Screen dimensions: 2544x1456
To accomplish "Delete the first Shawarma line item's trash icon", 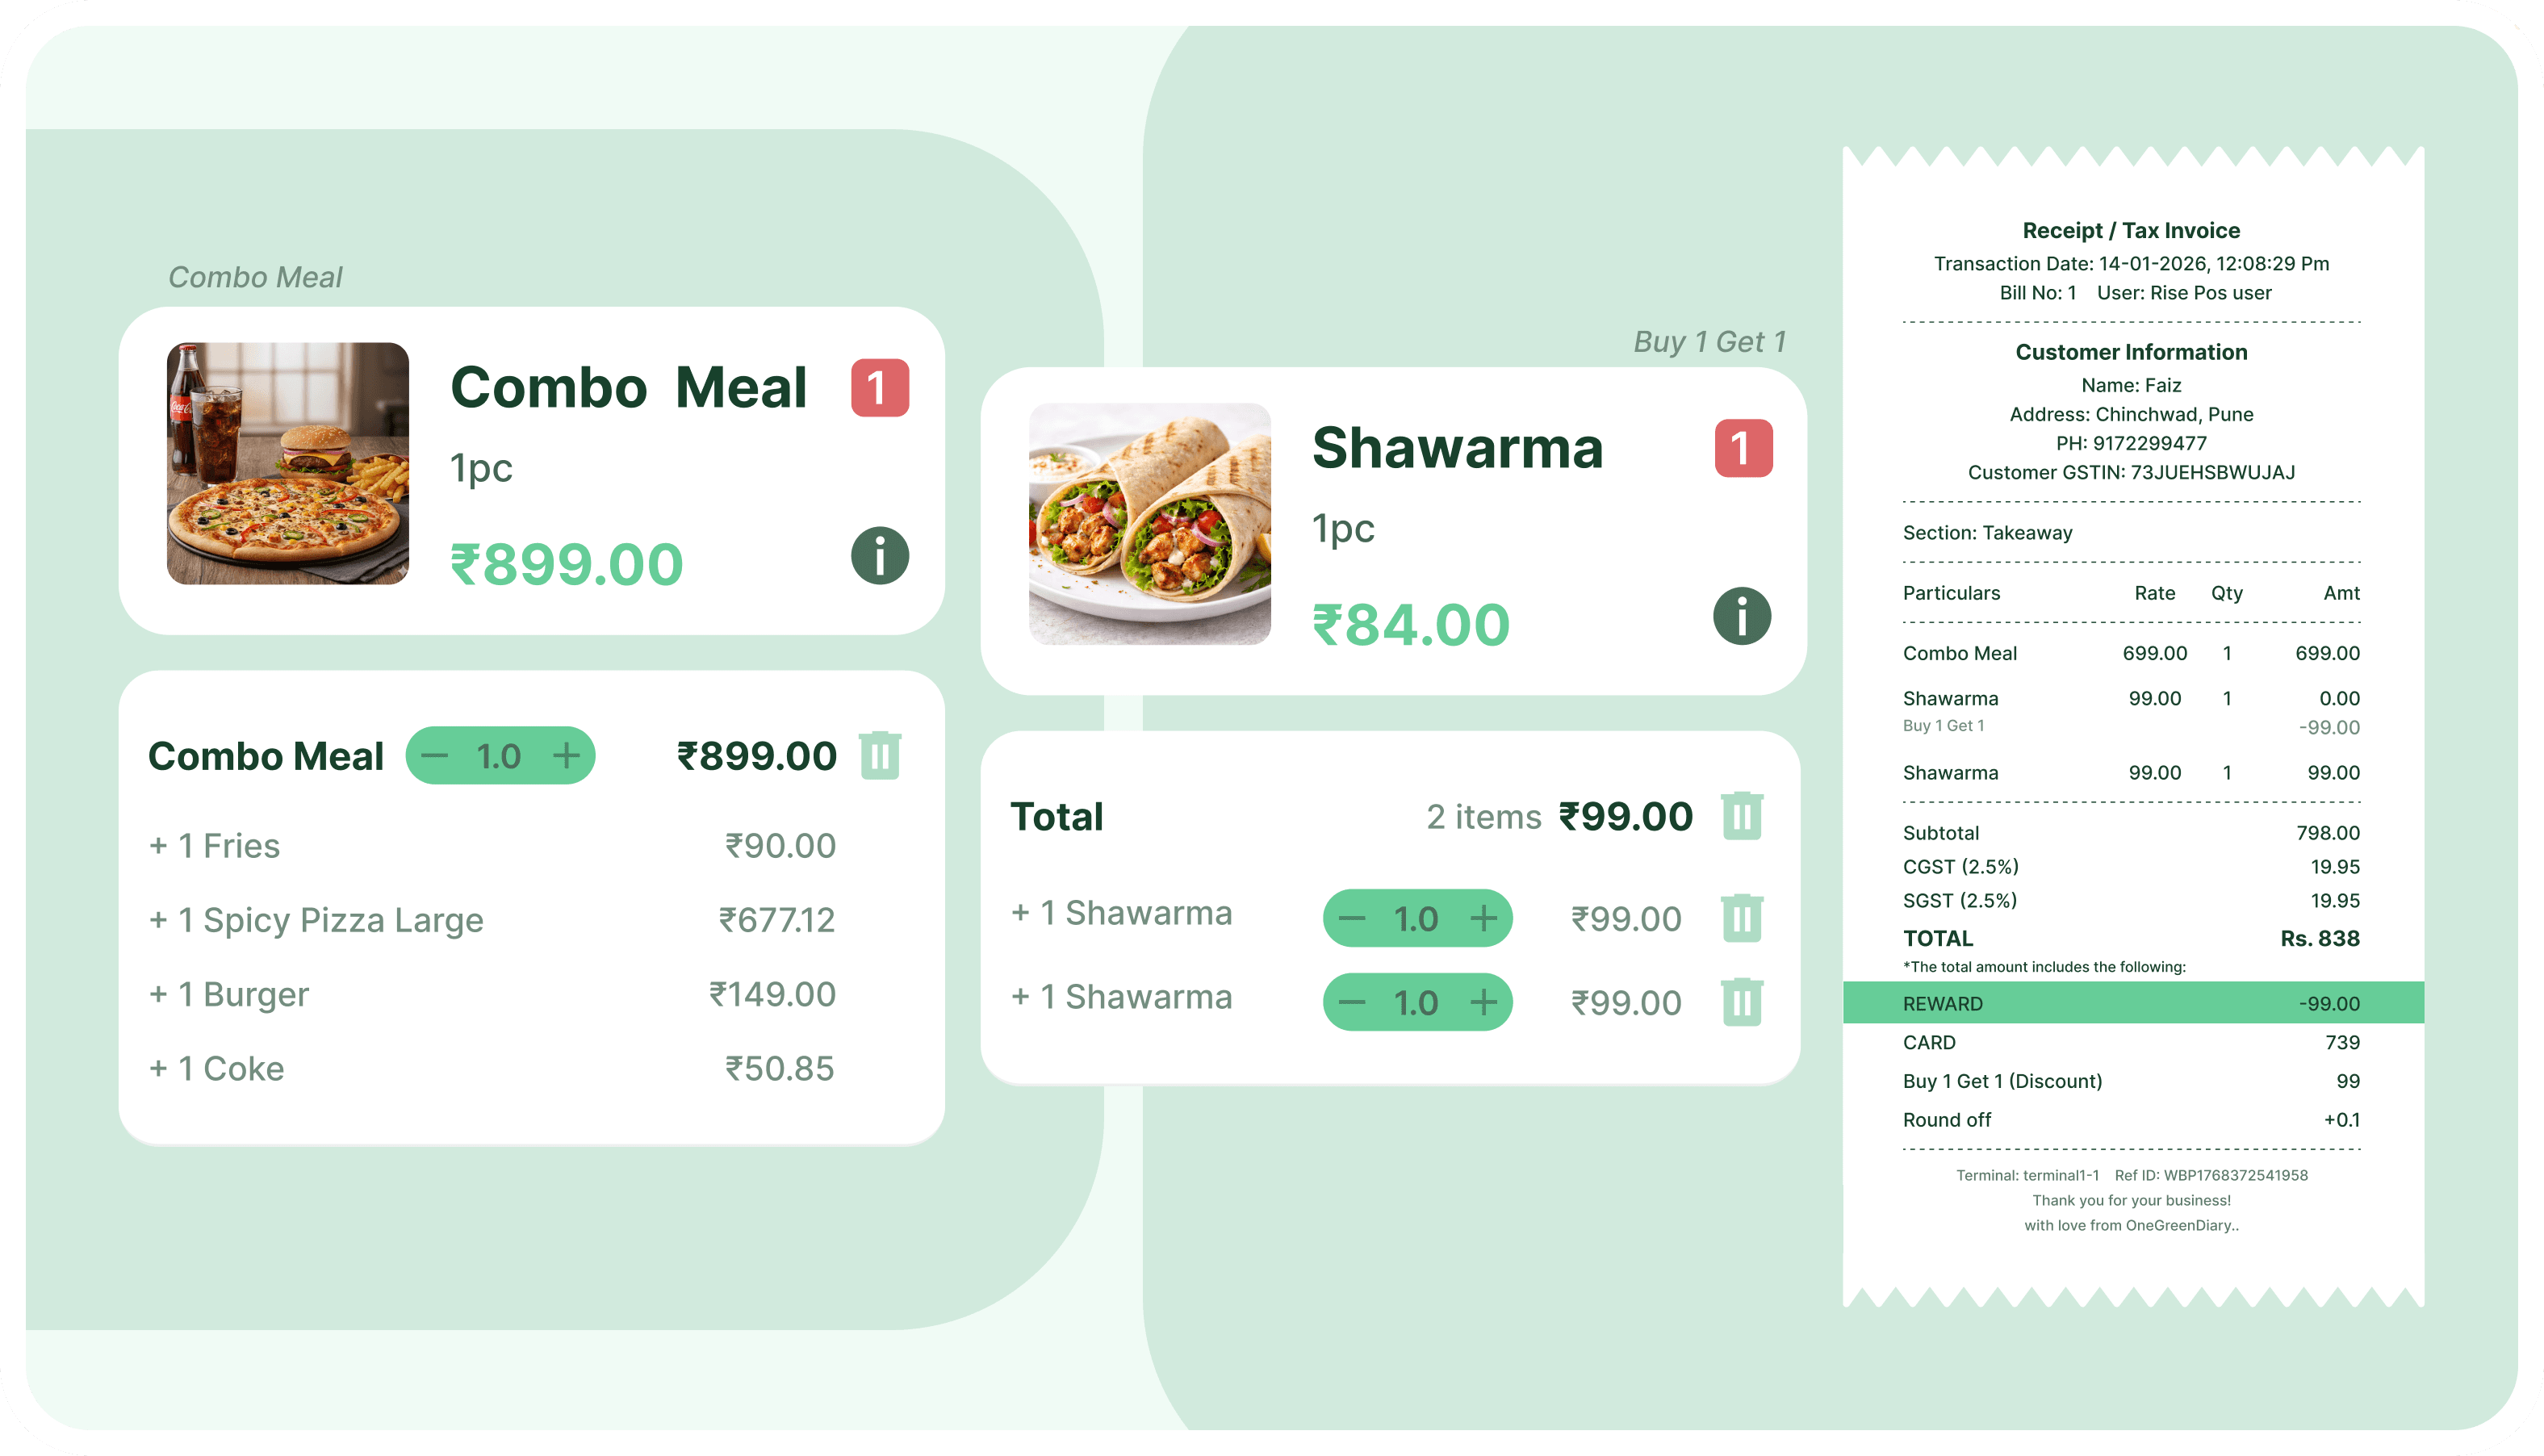I will click(x=1744, y=917).
